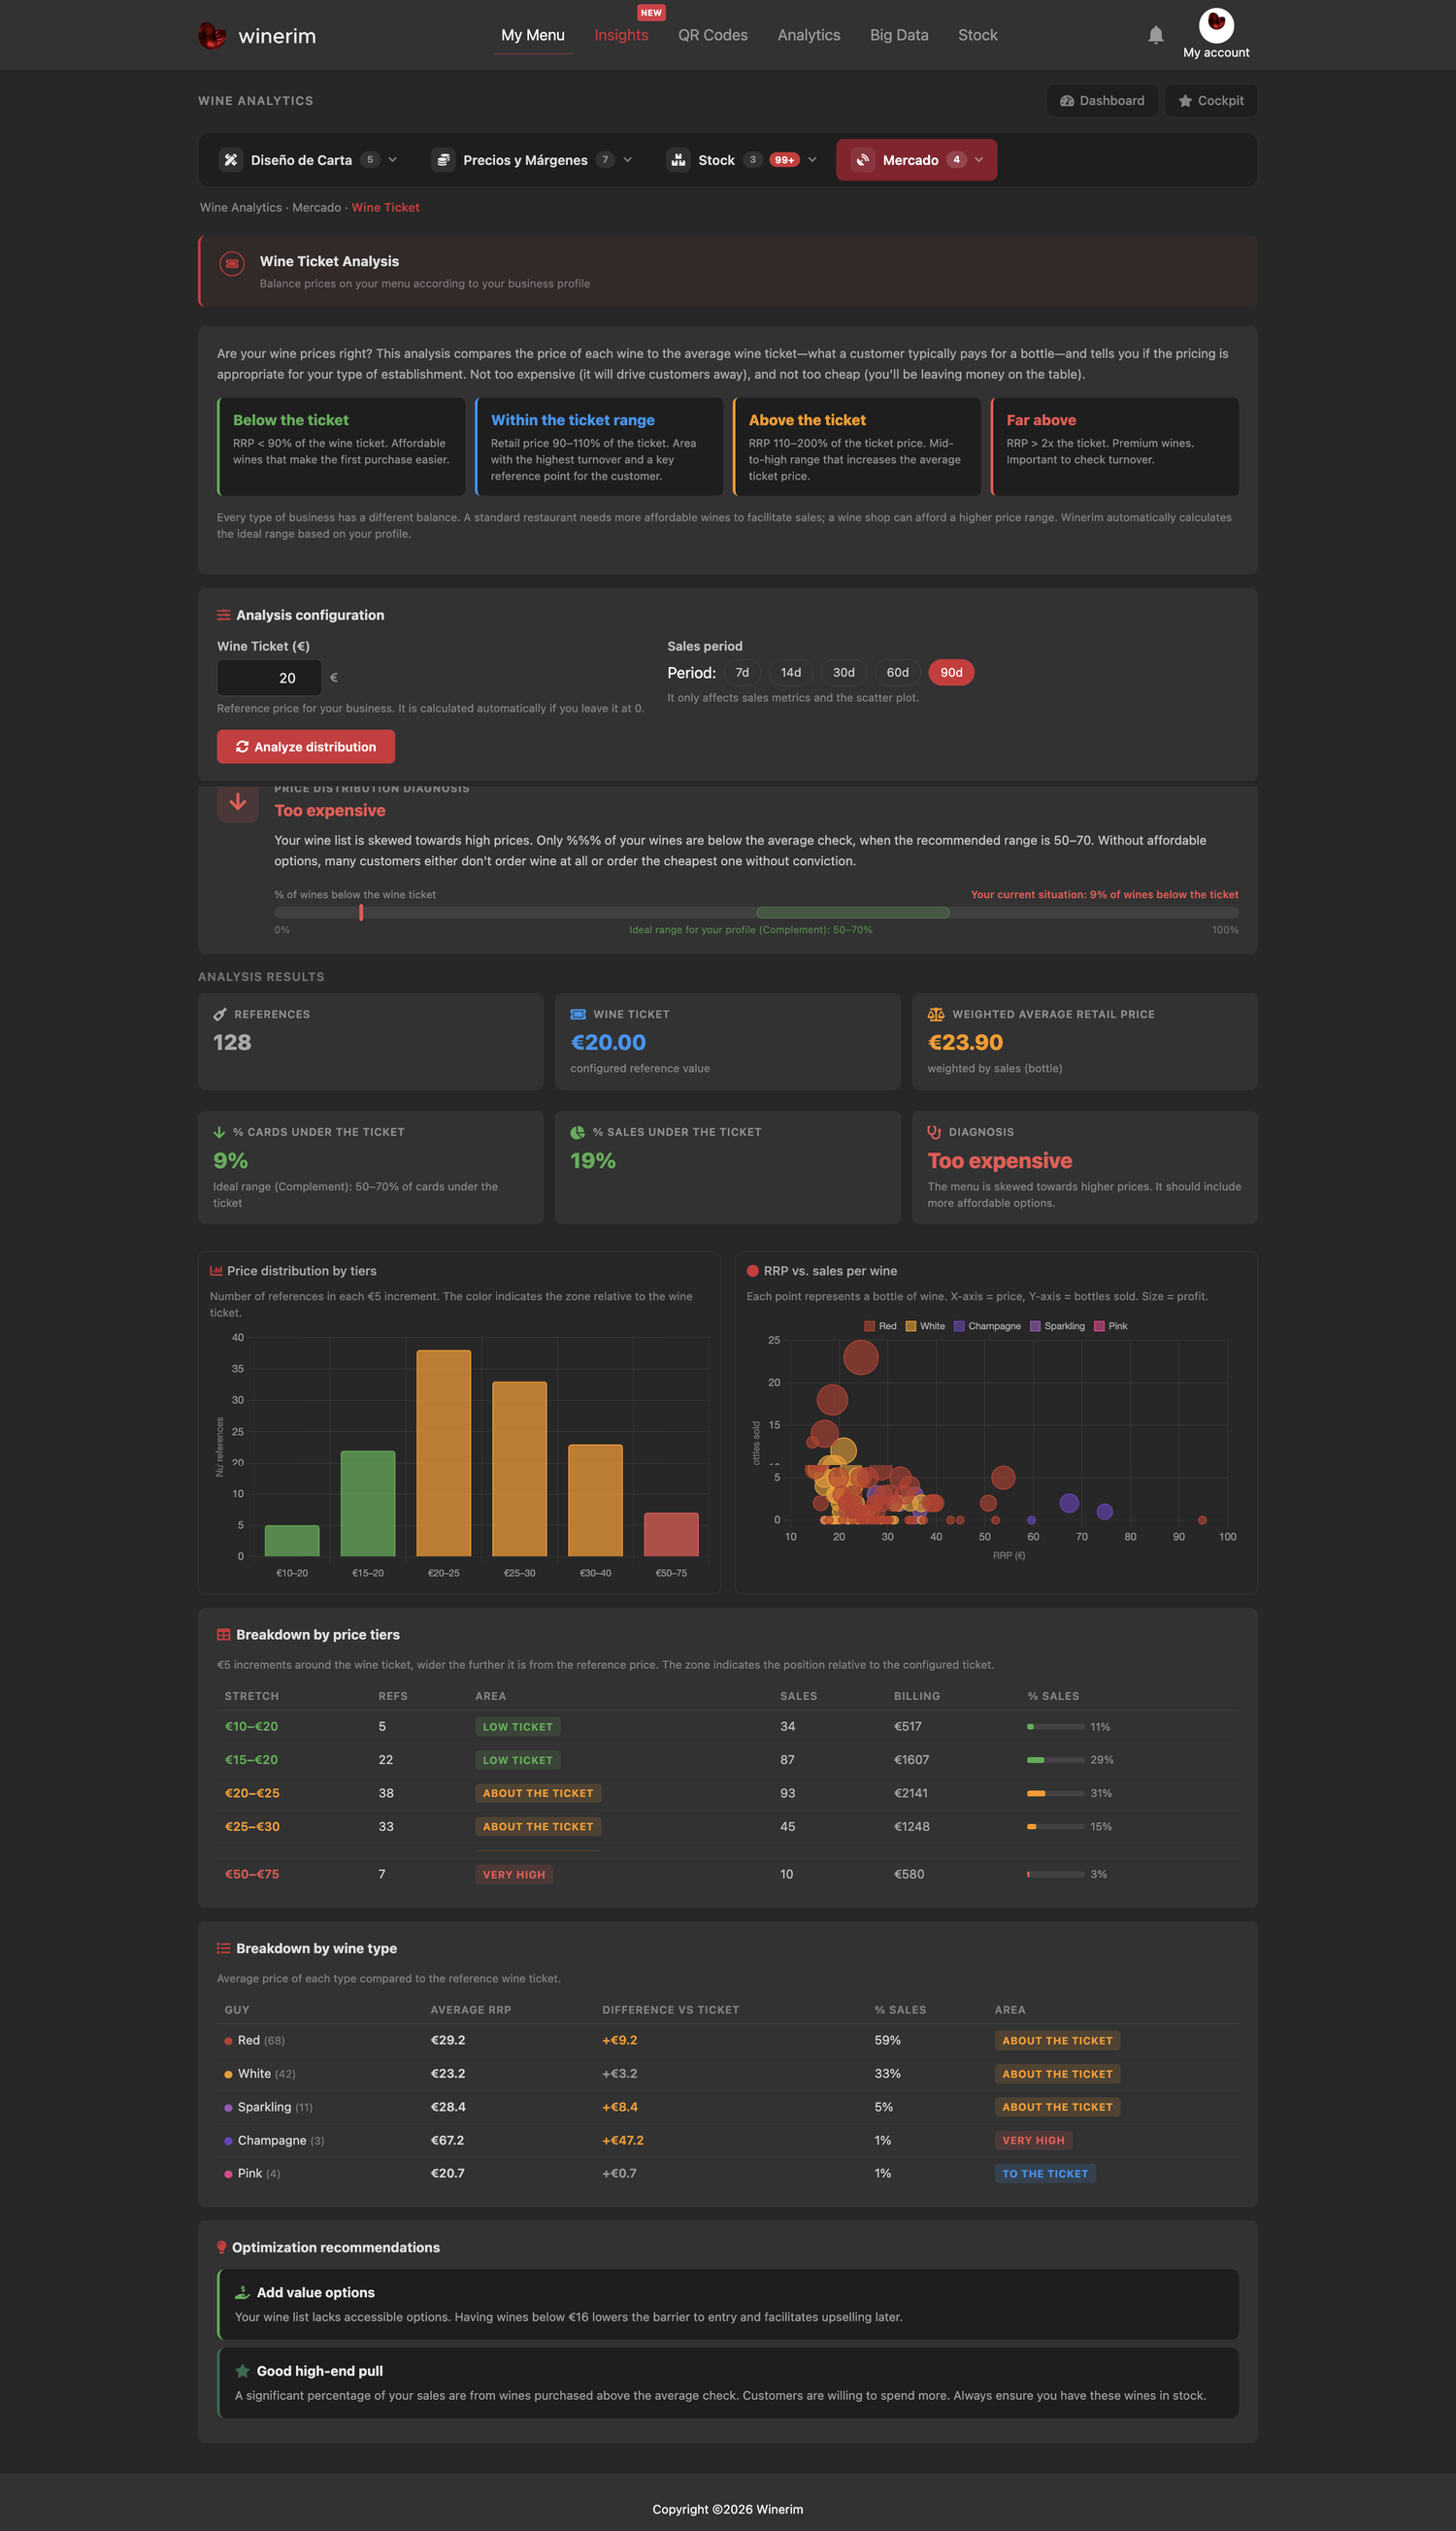Click the Diseño de Carta tools icon

(231, 160)
